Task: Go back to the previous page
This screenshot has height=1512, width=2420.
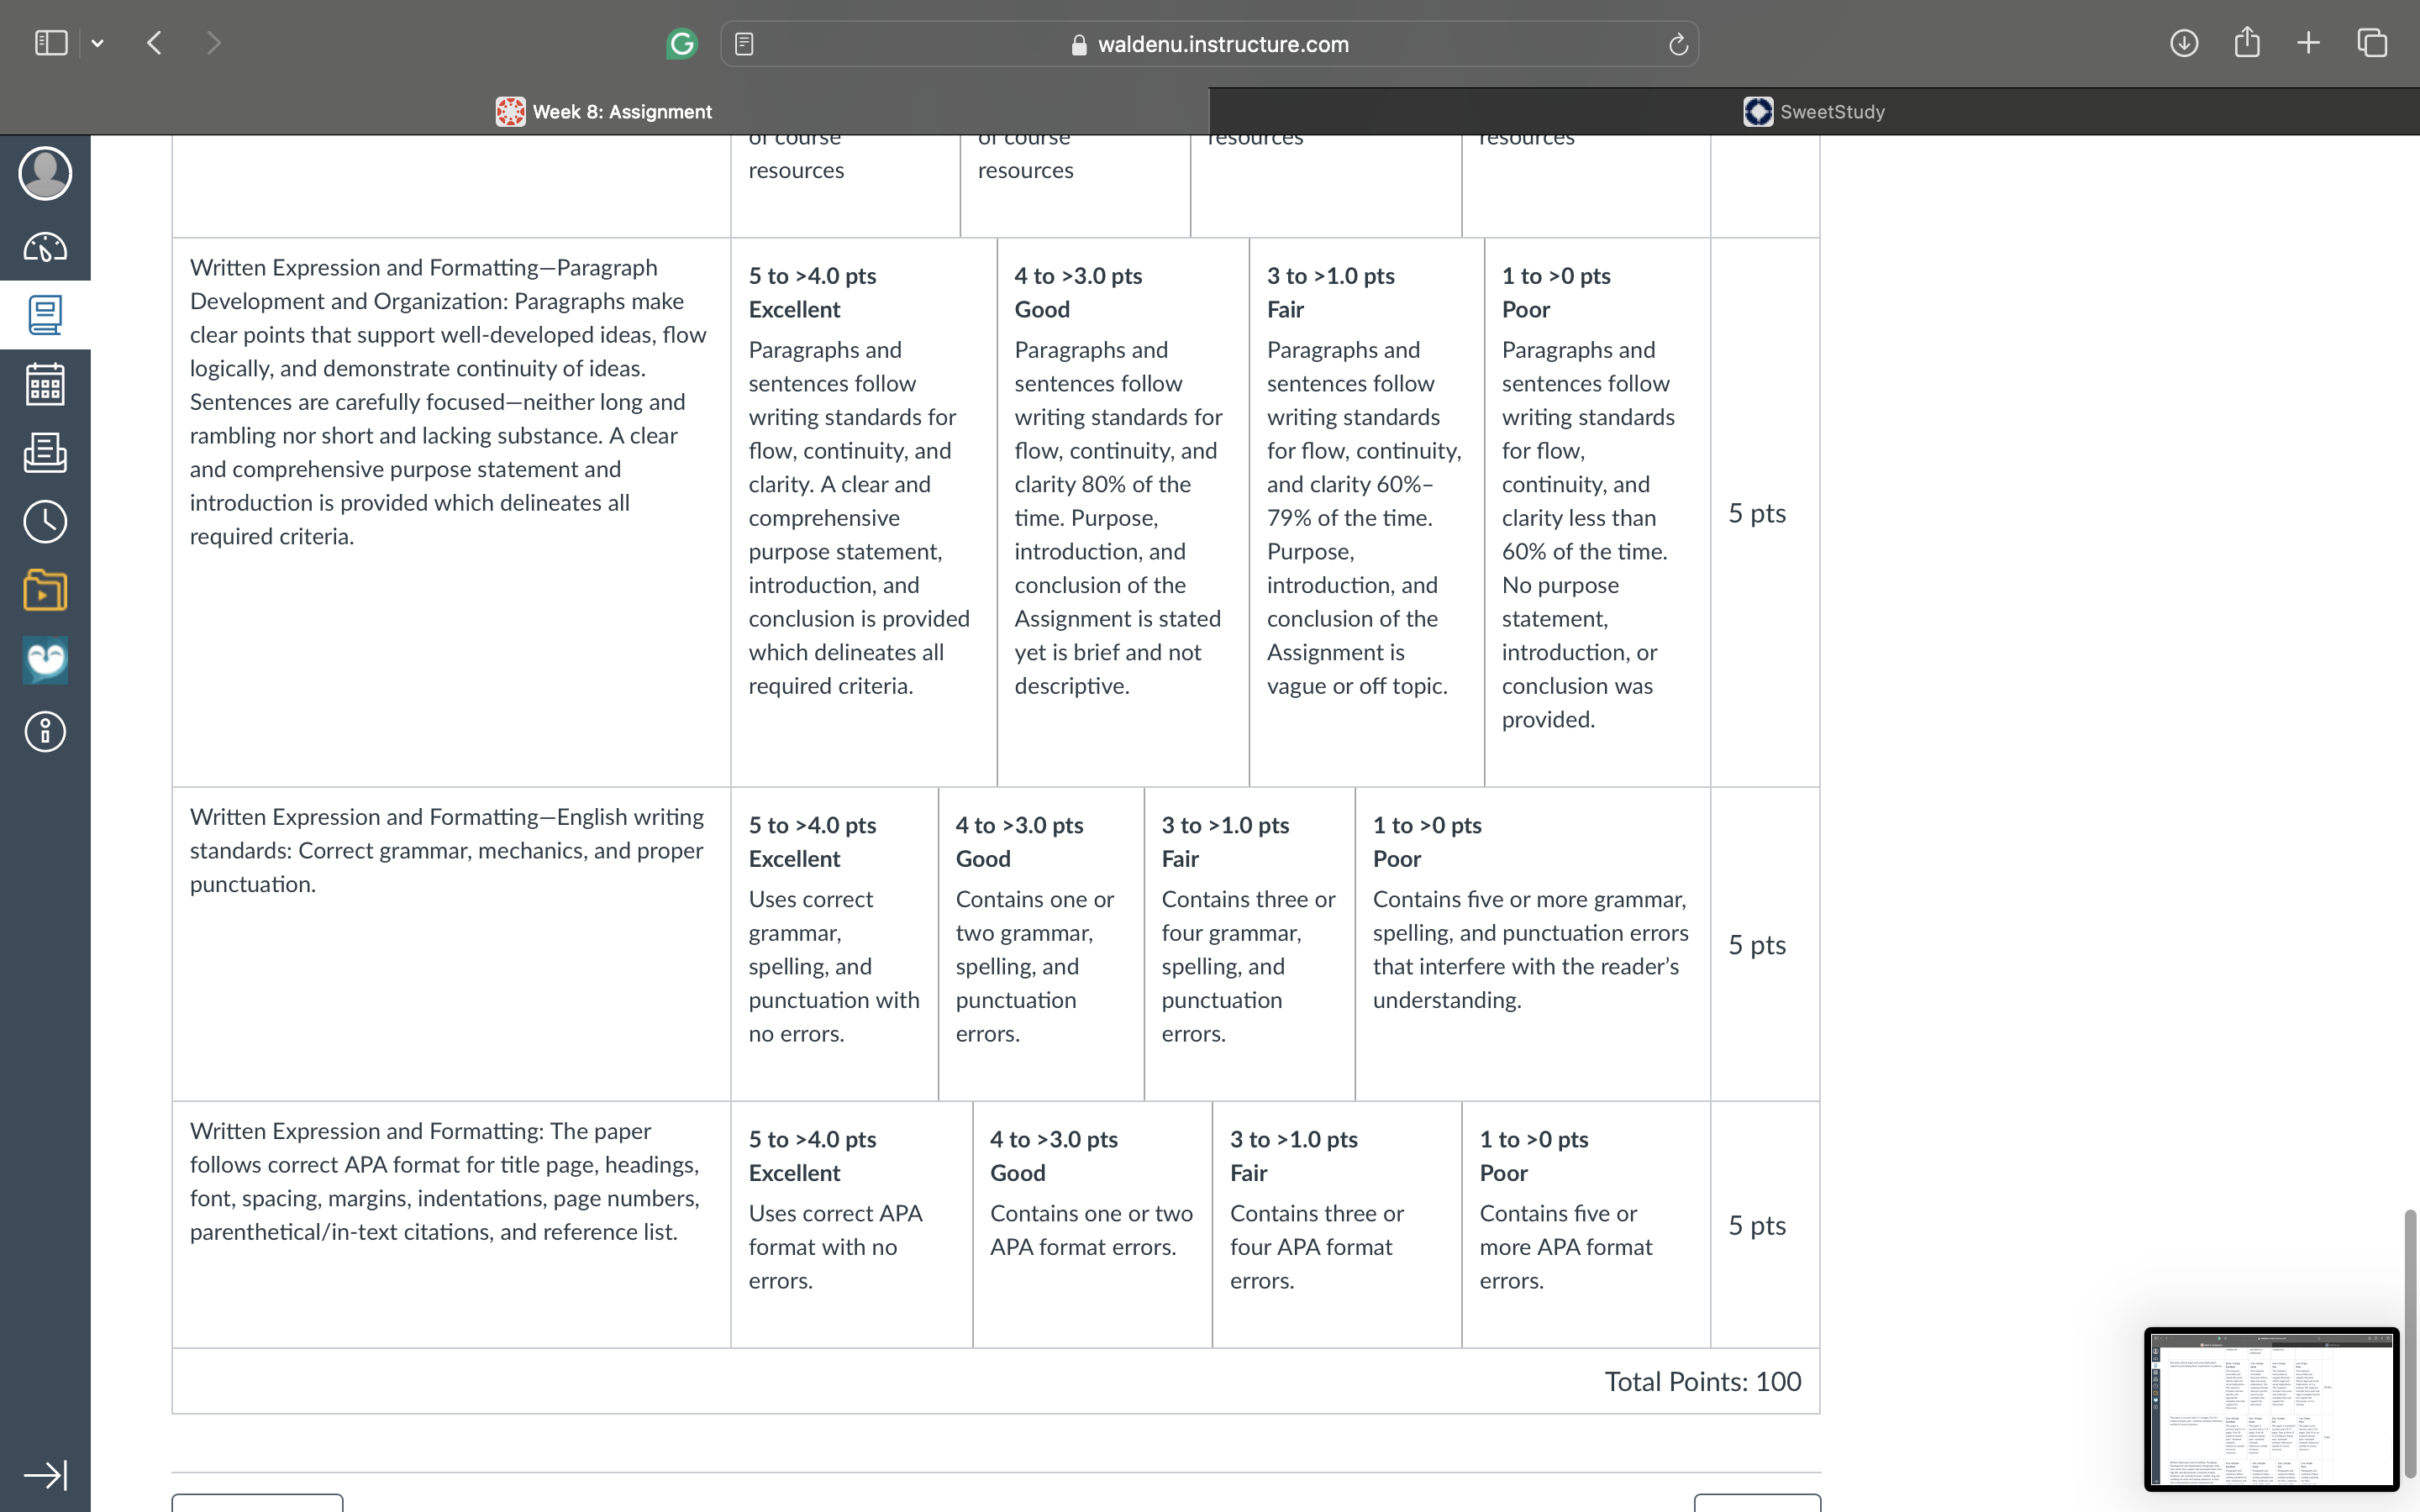Action: point(154,43)
